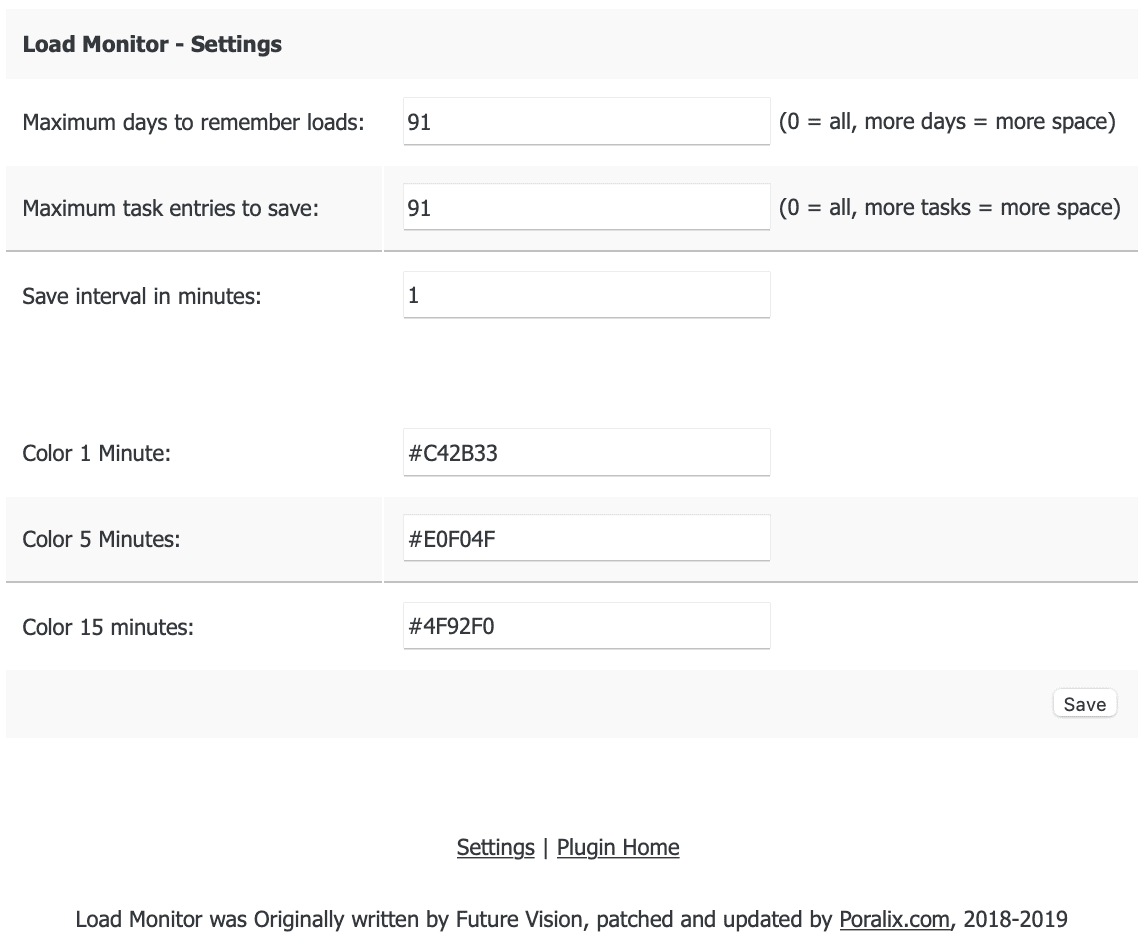This screenshot has width=1148, height=946.
Task: Click the Maximum days to remember loads field
Action: coord(585,121)
